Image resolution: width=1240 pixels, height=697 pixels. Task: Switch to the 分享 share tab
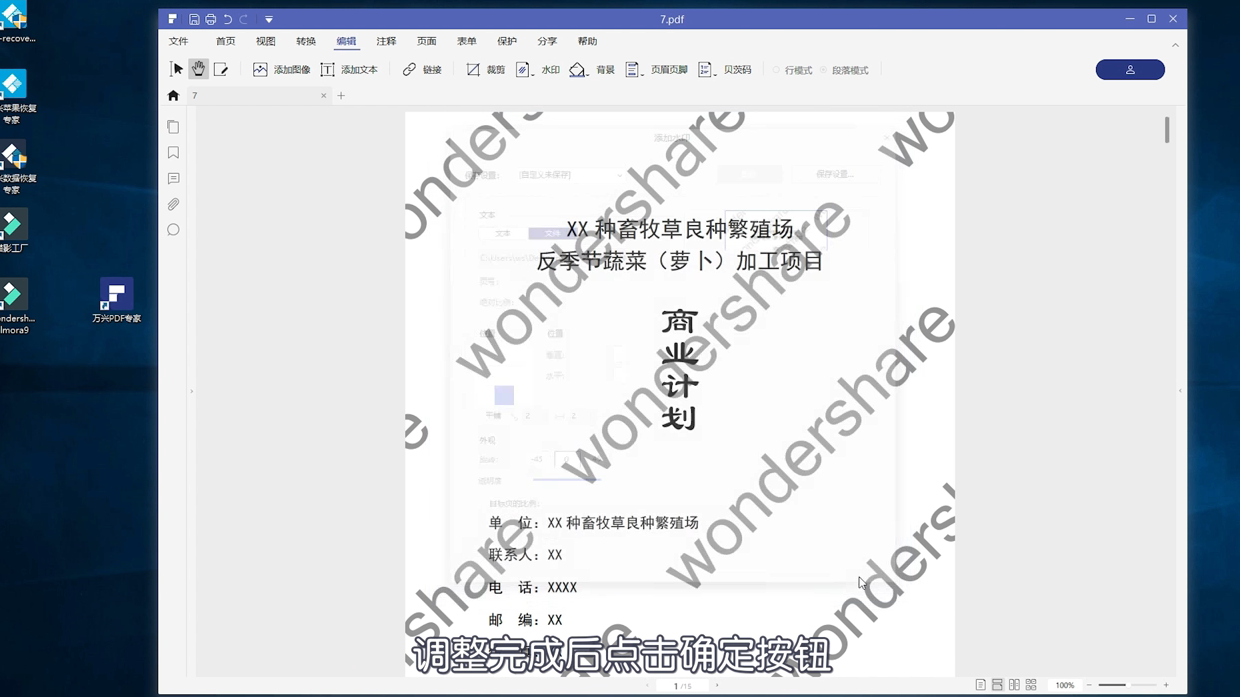[x=547, y=41]
